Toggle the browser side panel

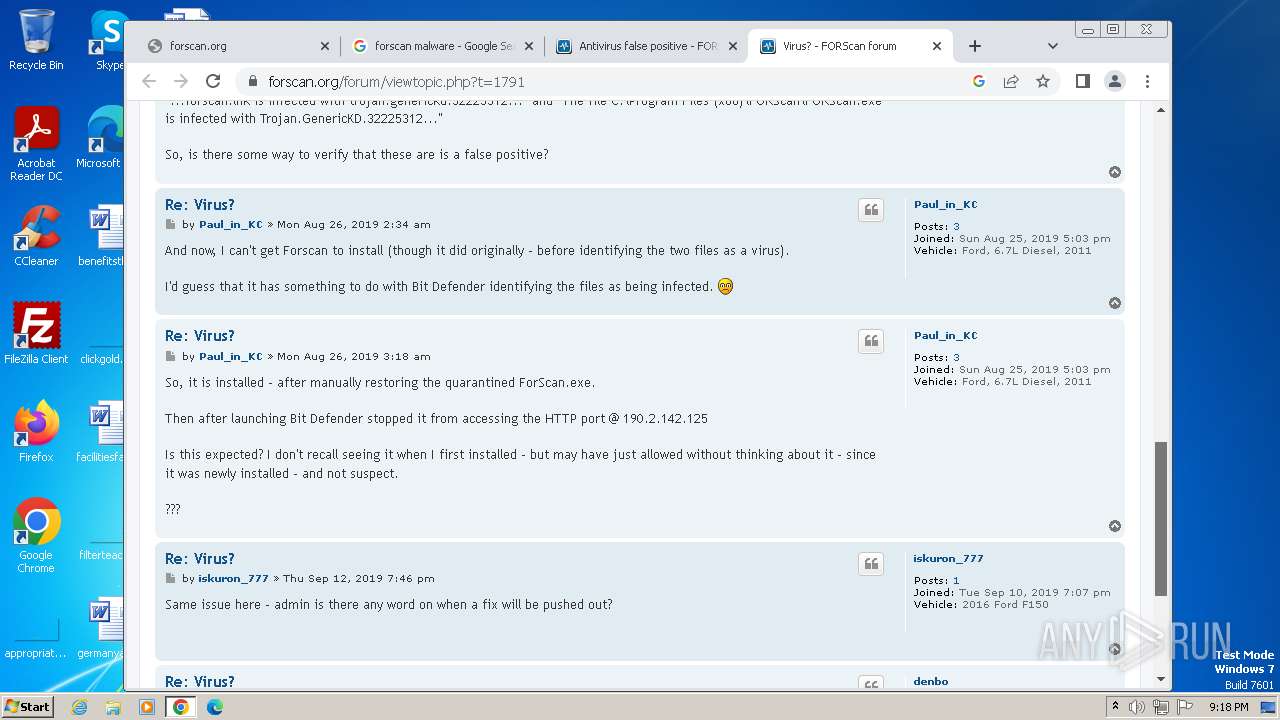pos(1083,81)
